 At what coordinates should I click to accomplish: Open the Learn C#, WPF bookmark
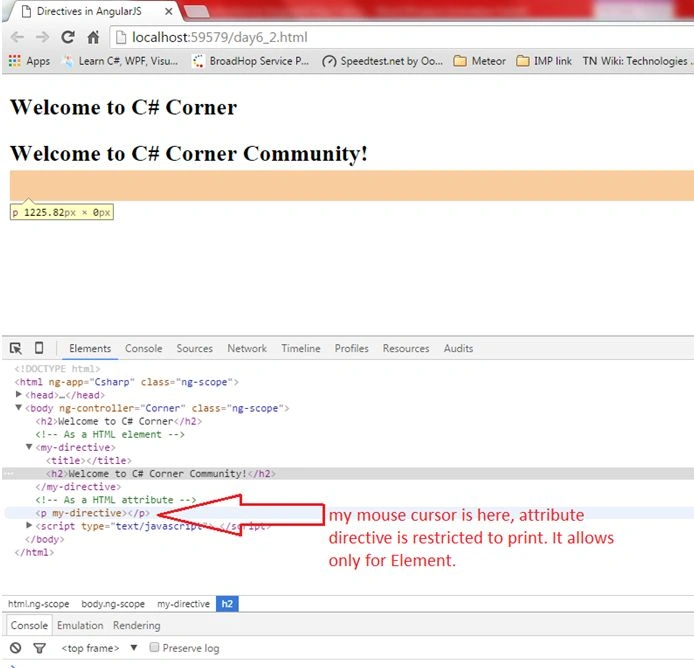(x=121, y=61)
